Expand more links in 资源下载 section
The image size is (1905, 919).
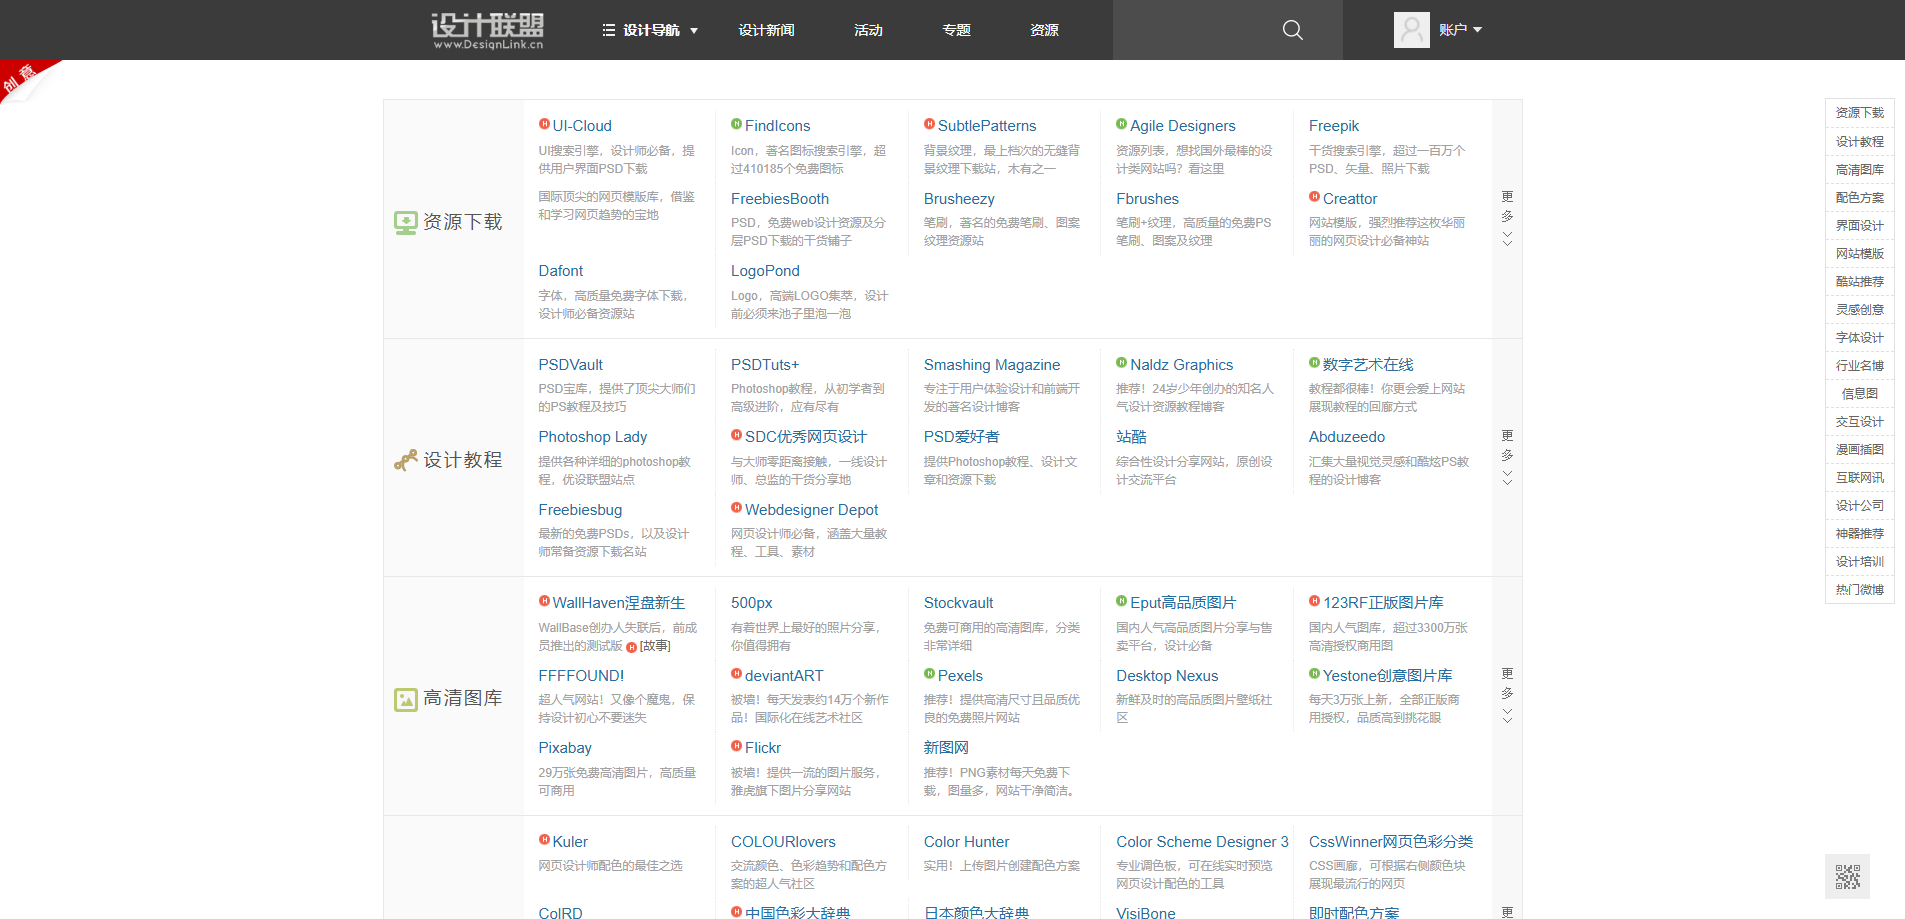point(1507,218)
